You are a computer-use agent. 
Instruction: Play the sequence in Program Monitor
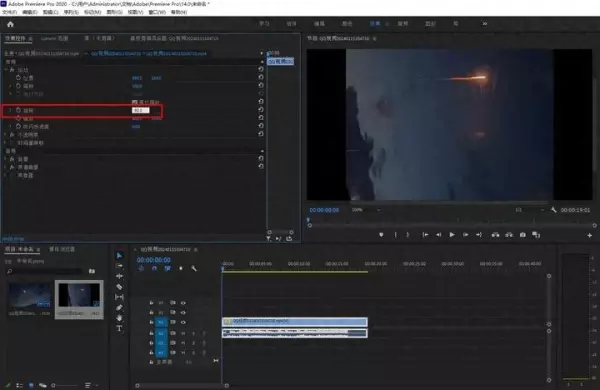coord(452,235)
